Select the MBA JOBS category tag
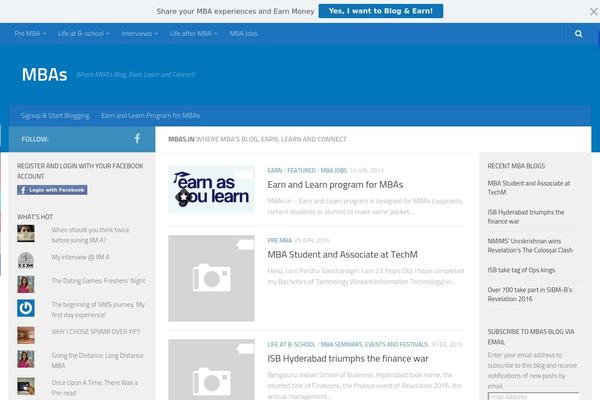Screen dimensions: 600x400 click(333, 170)
